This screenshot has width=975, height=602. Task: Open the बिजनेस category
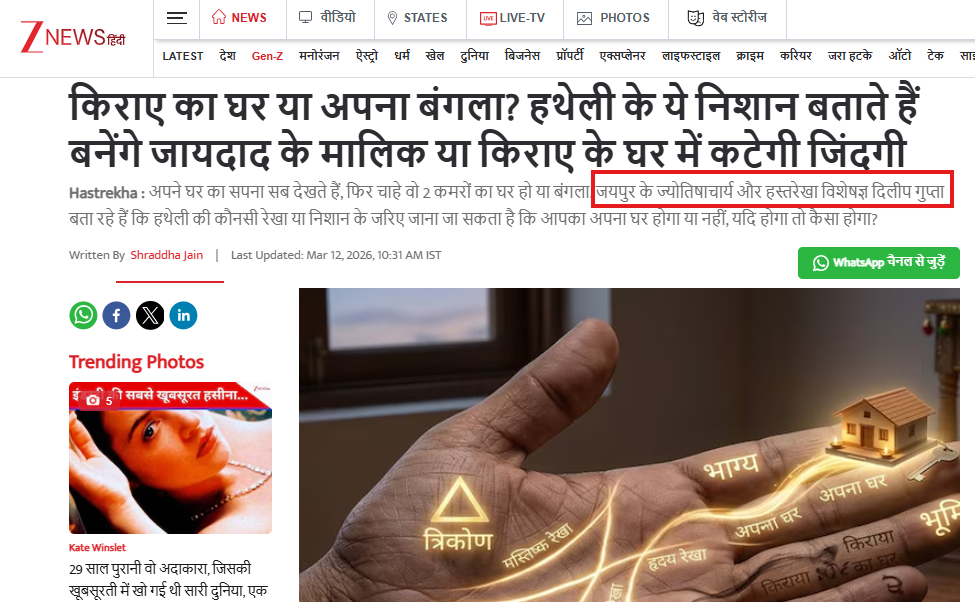click(522, 56)
